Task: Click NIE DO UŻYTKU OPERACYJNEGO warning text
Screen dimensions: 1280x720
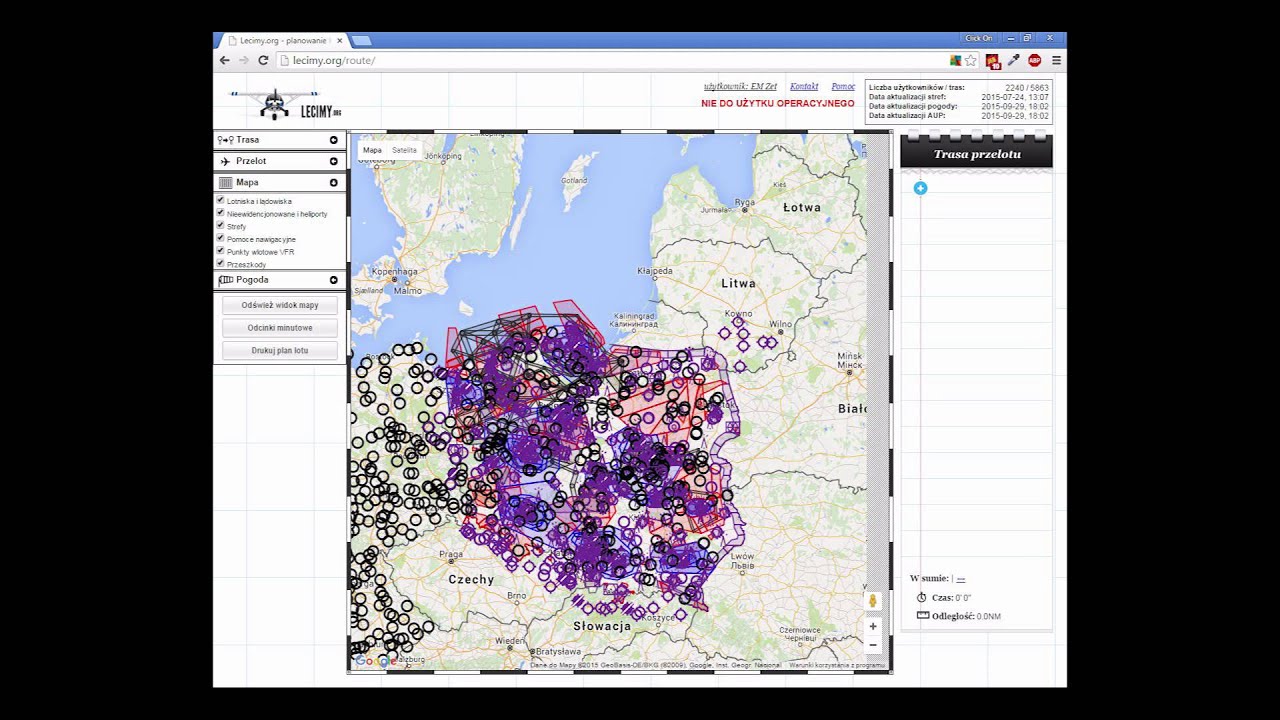Action: point(778,103)
